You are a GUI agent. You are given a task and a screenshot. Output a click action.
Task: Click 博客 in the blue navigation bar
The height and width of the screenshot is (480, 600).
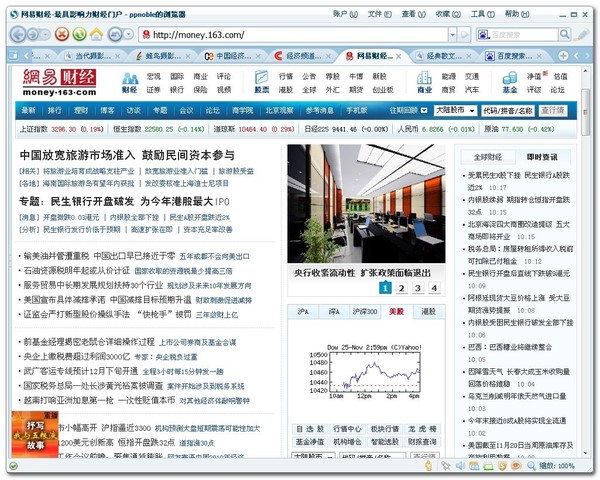[x=107, y=111]
